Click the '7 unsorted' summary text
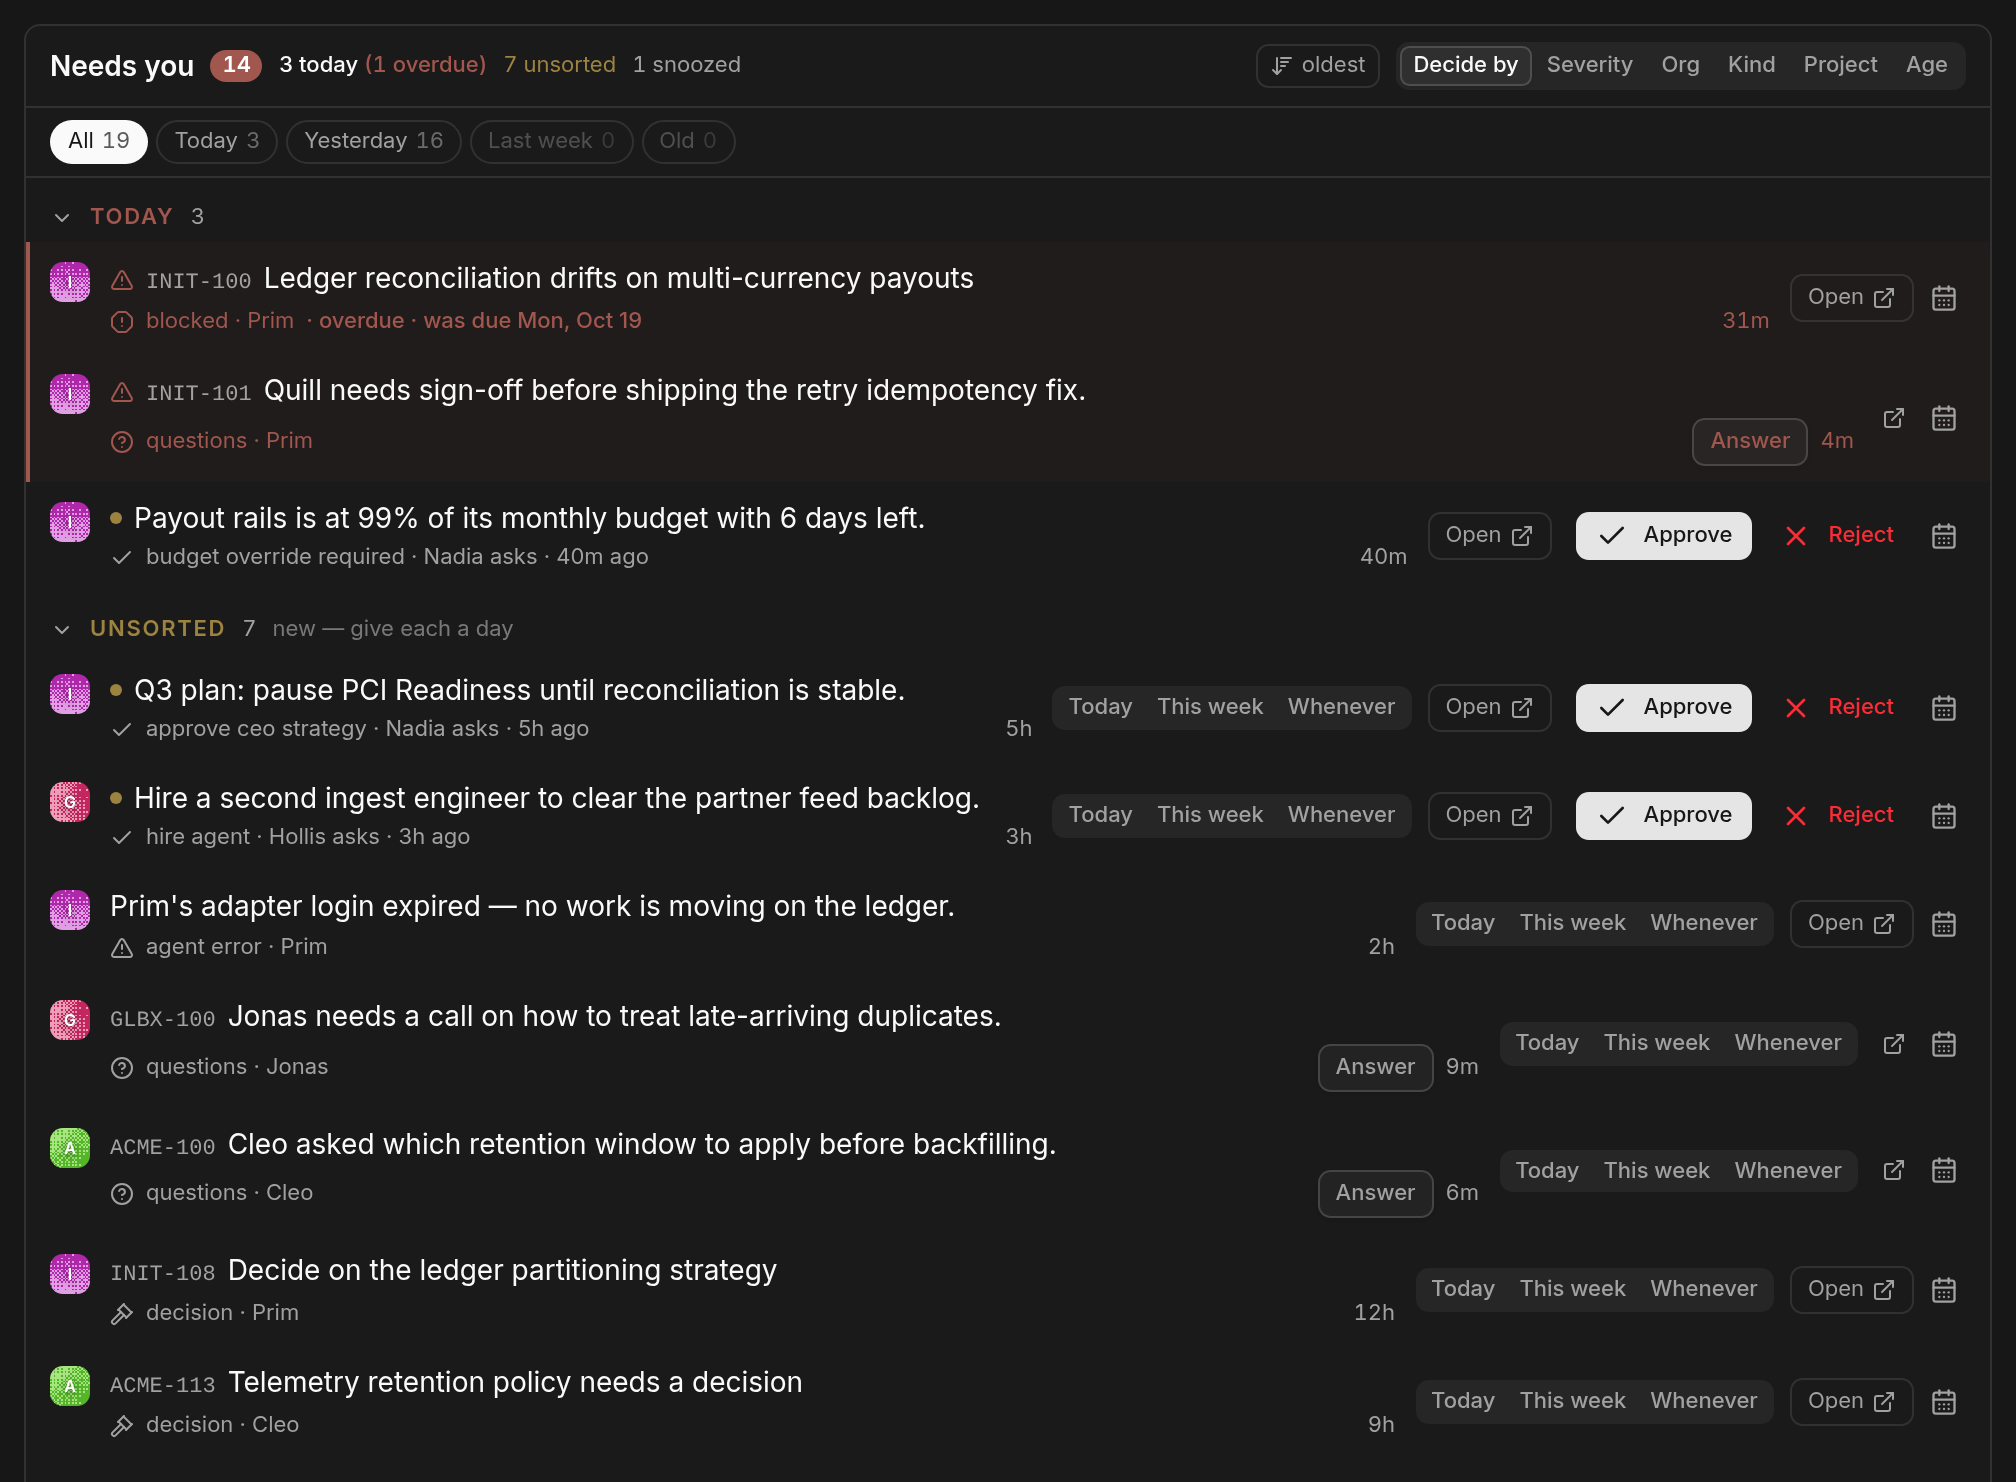This screenshot has width=2016, height=1482. pos(559,65)
